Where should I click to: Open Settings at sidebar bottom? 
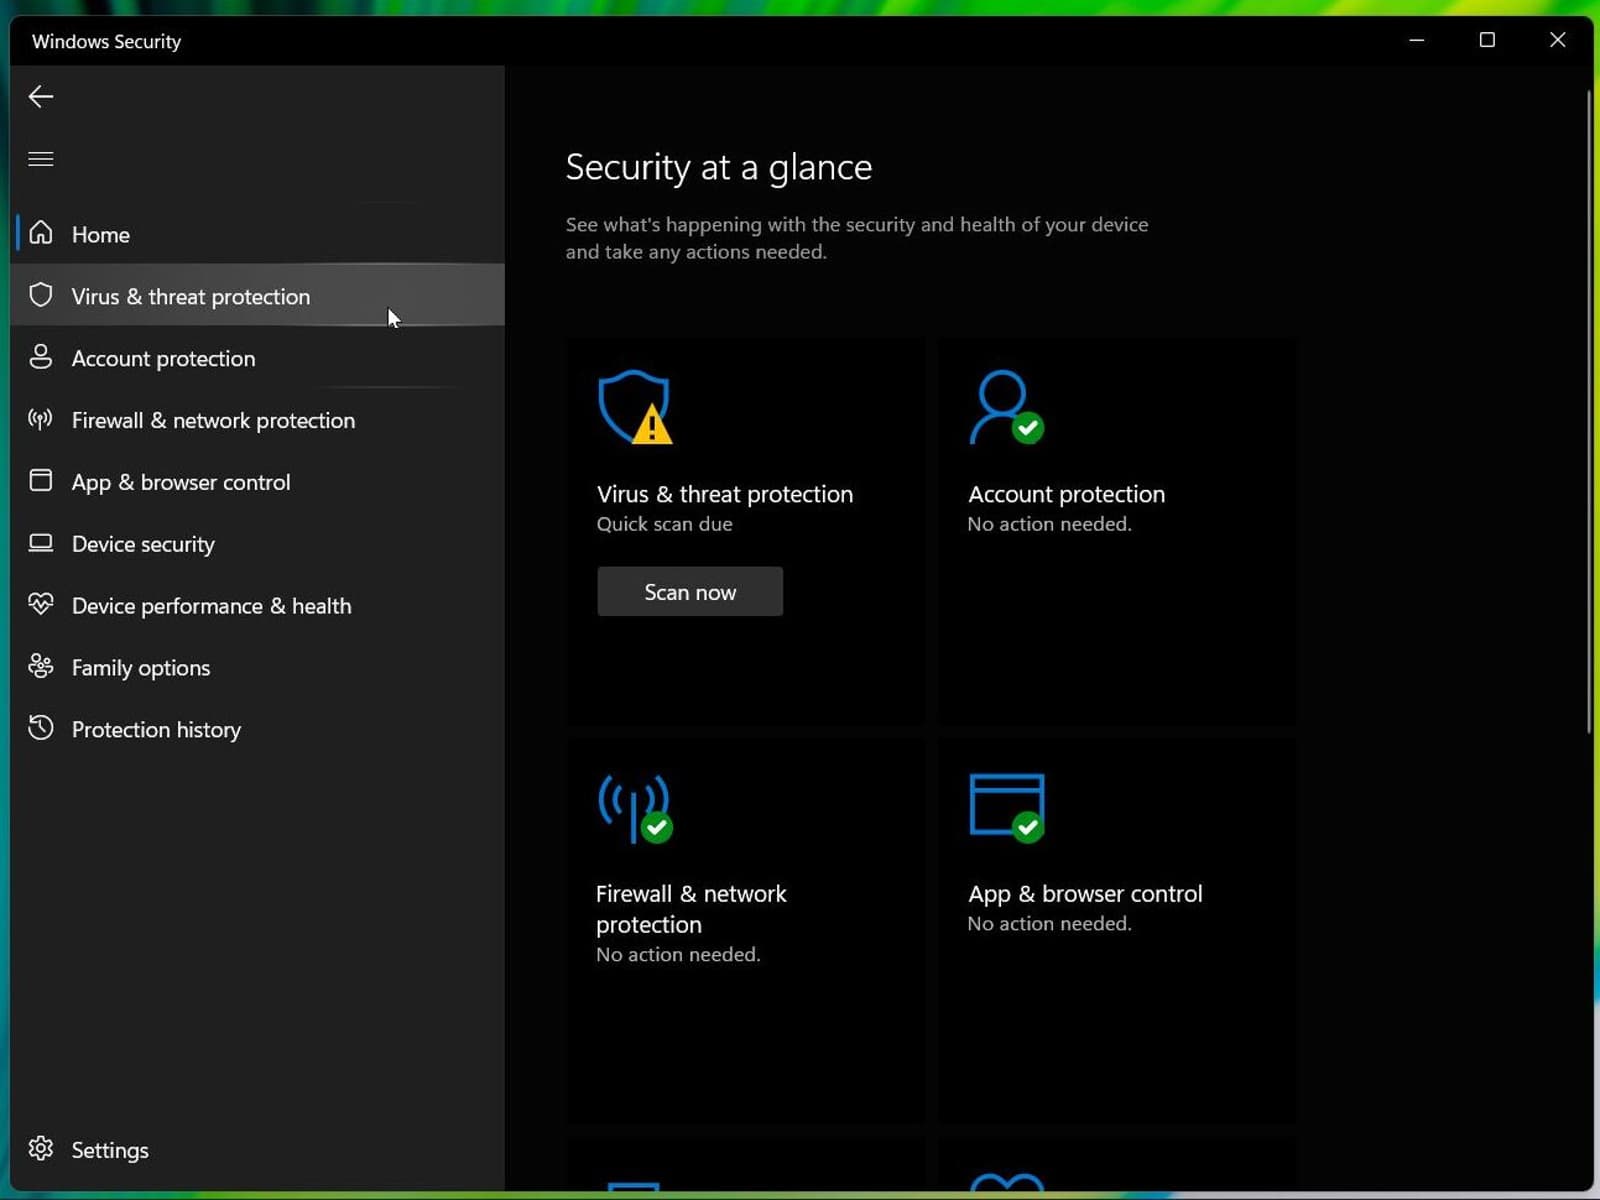click(x=257, y=1150)
